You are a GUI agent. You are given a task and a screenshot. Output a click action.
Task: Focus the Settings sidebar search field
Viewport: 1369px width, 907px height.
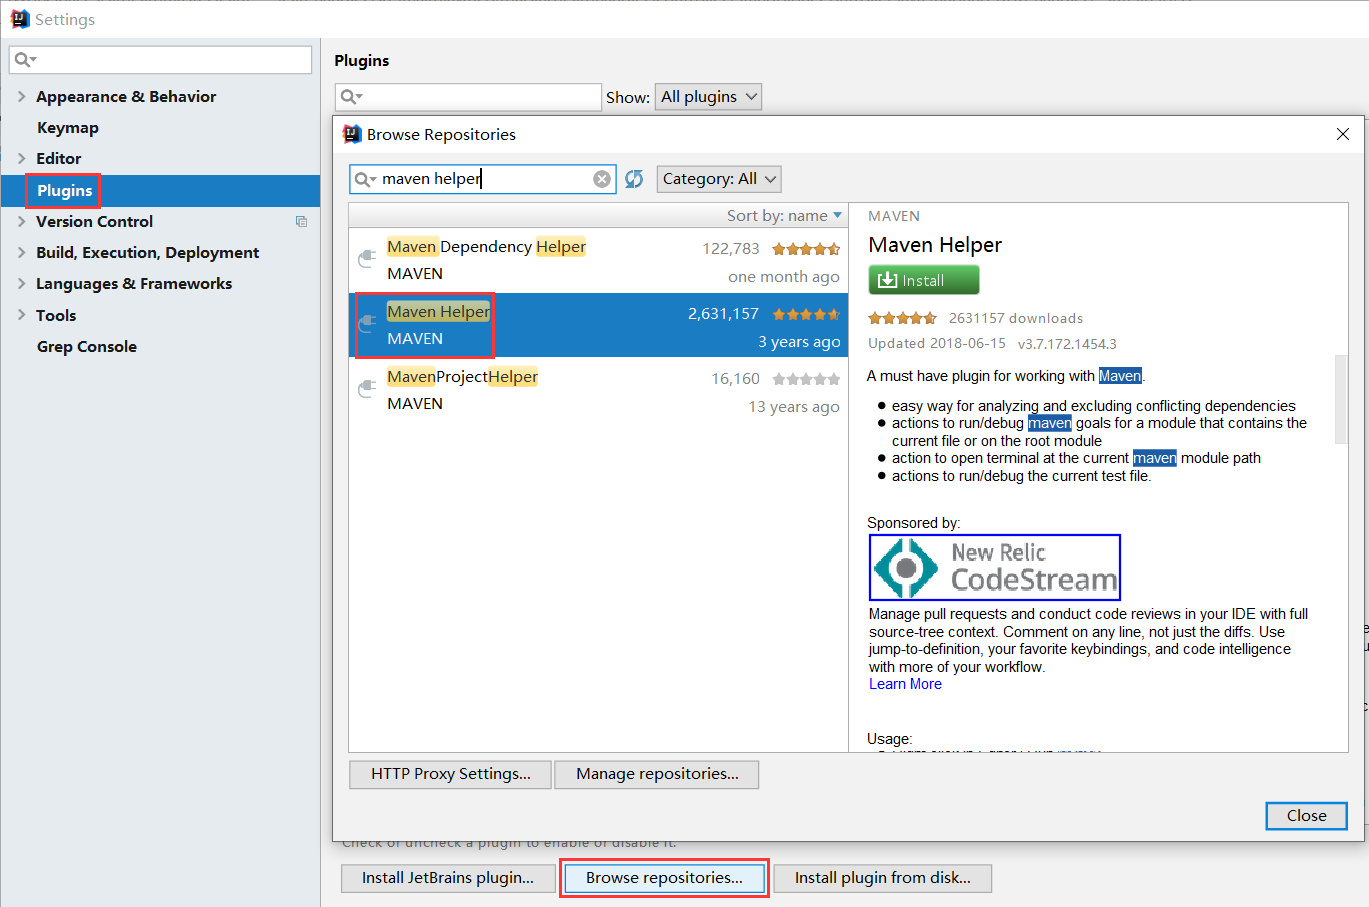click(160, 60)
